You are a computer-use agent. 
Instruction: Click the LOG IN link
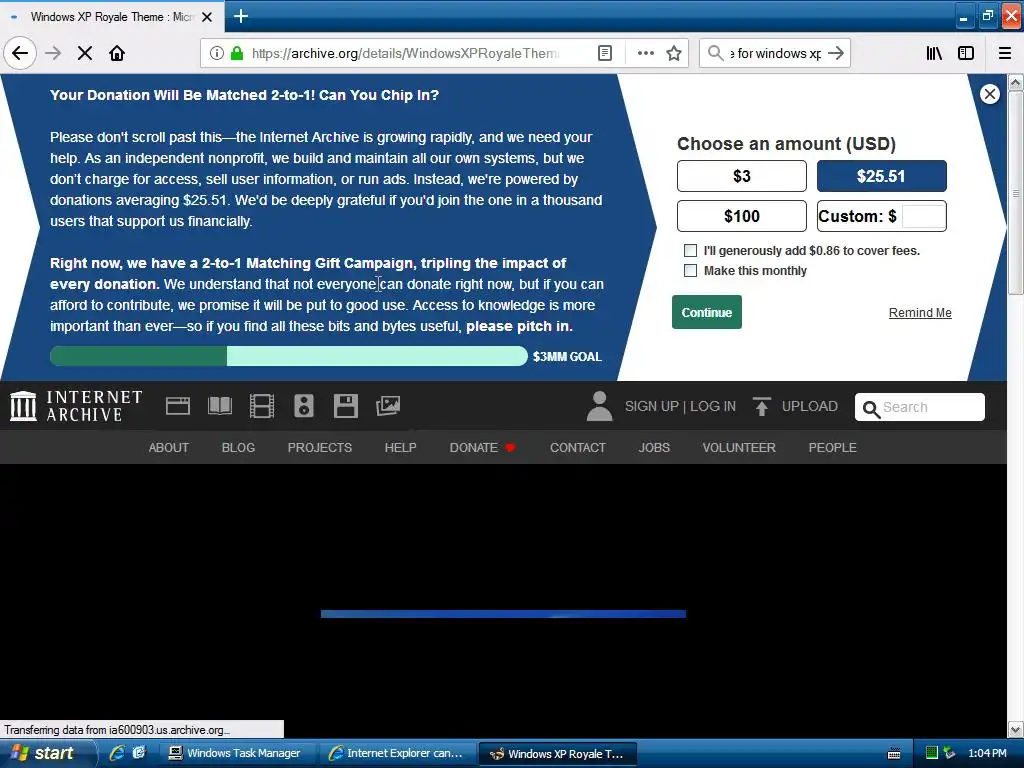712,406
